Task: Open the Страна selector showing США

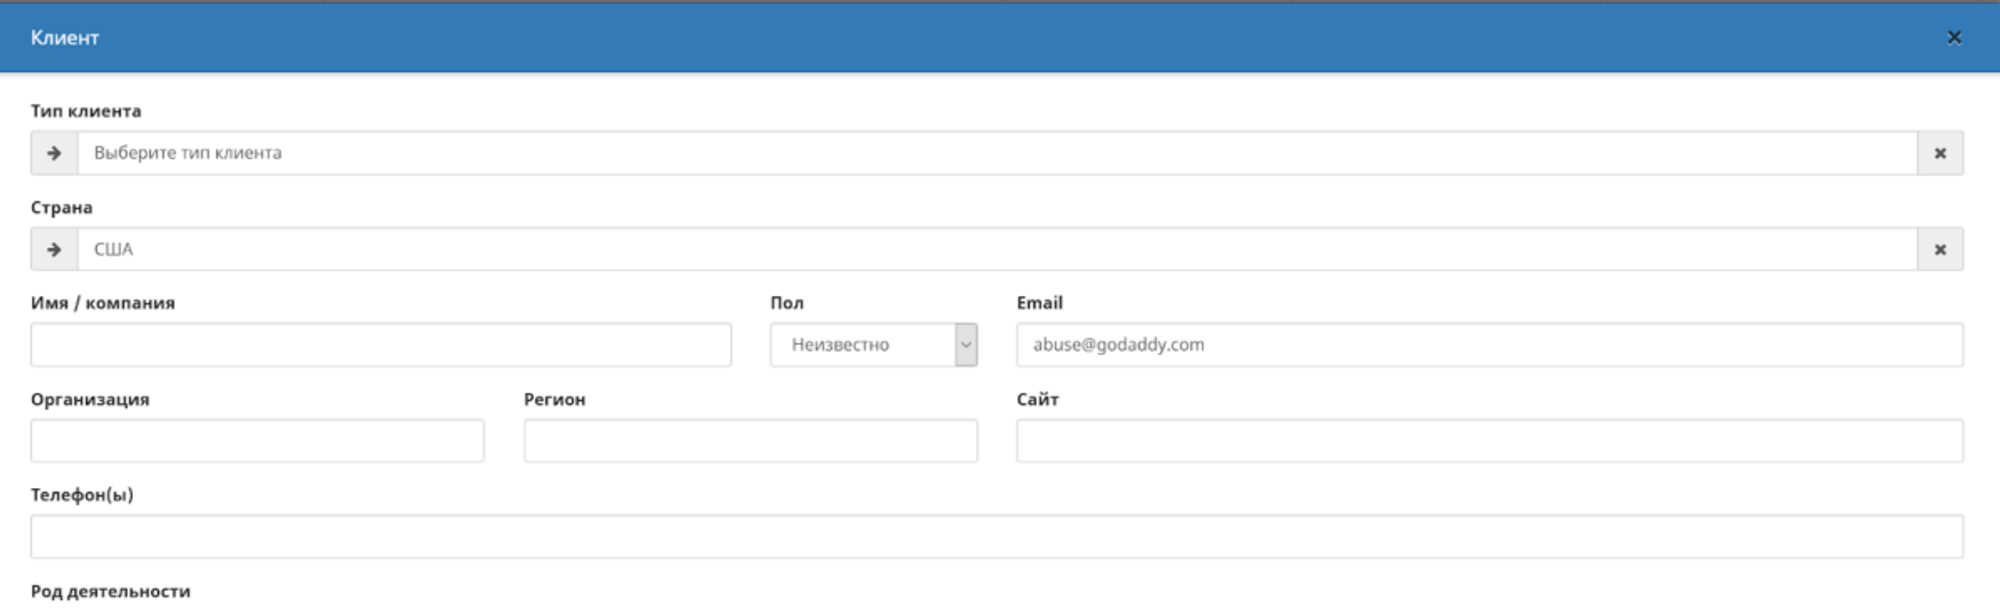Action: pyautogui.click(x=996, y=249)
